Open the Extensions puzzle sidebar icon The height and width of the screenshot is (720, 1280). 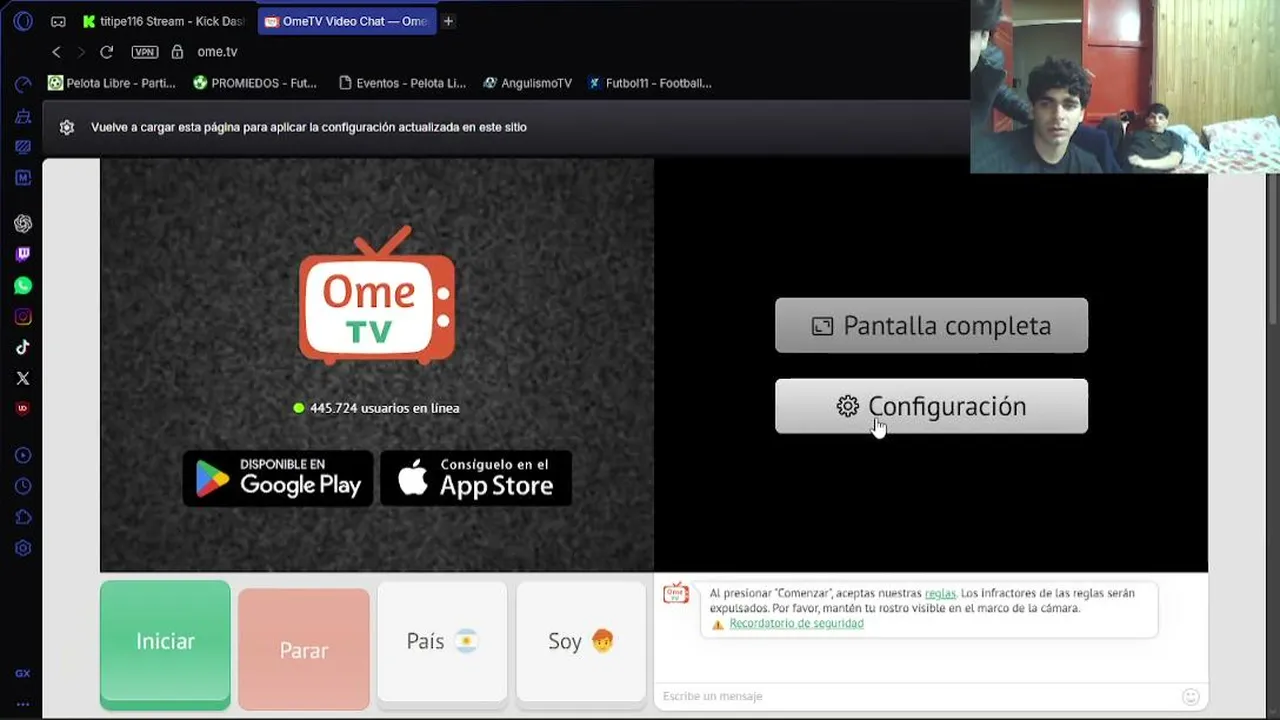[x=23, y=517]
